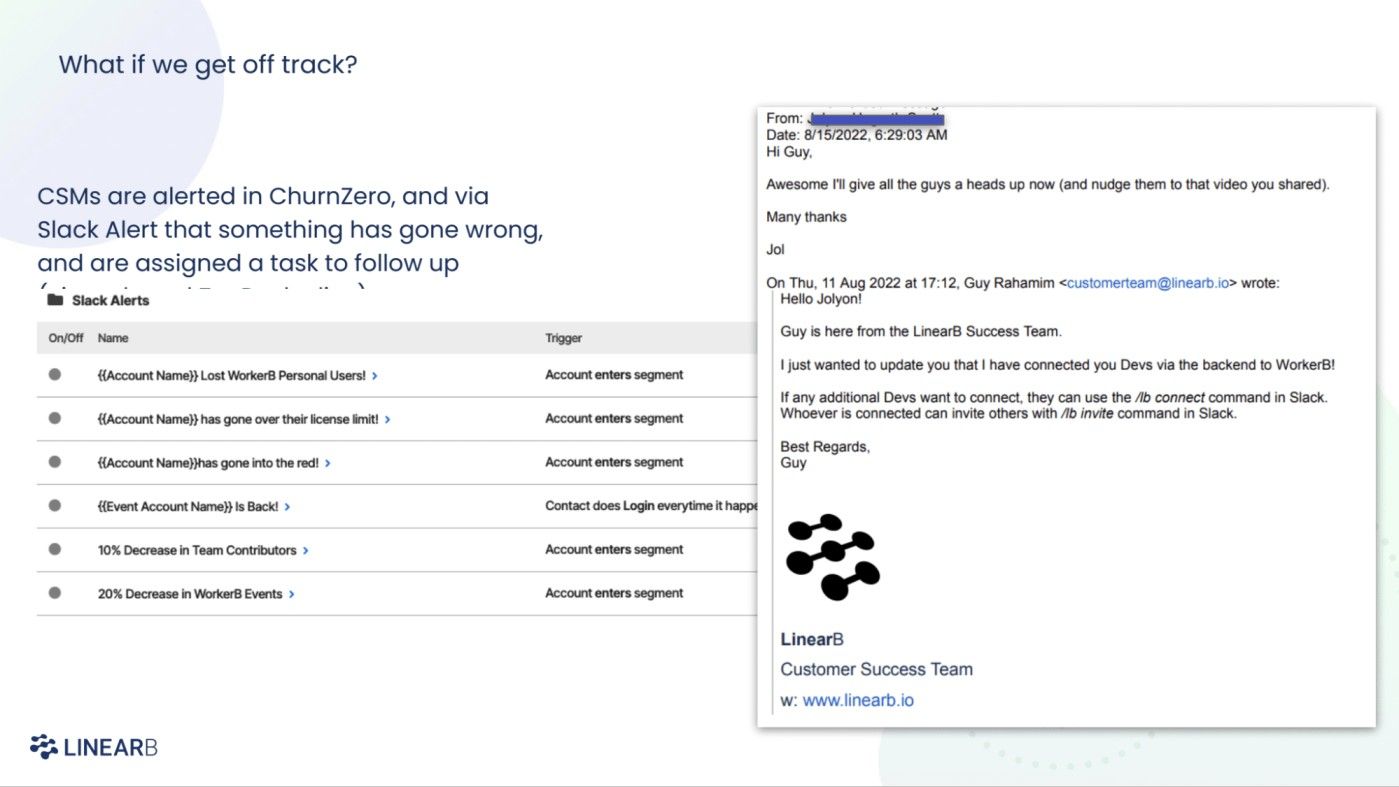The image size is (1399, 787).
Task: Expand the 20% Decrease in WorkerB Events alert
Action: [291, 593]
